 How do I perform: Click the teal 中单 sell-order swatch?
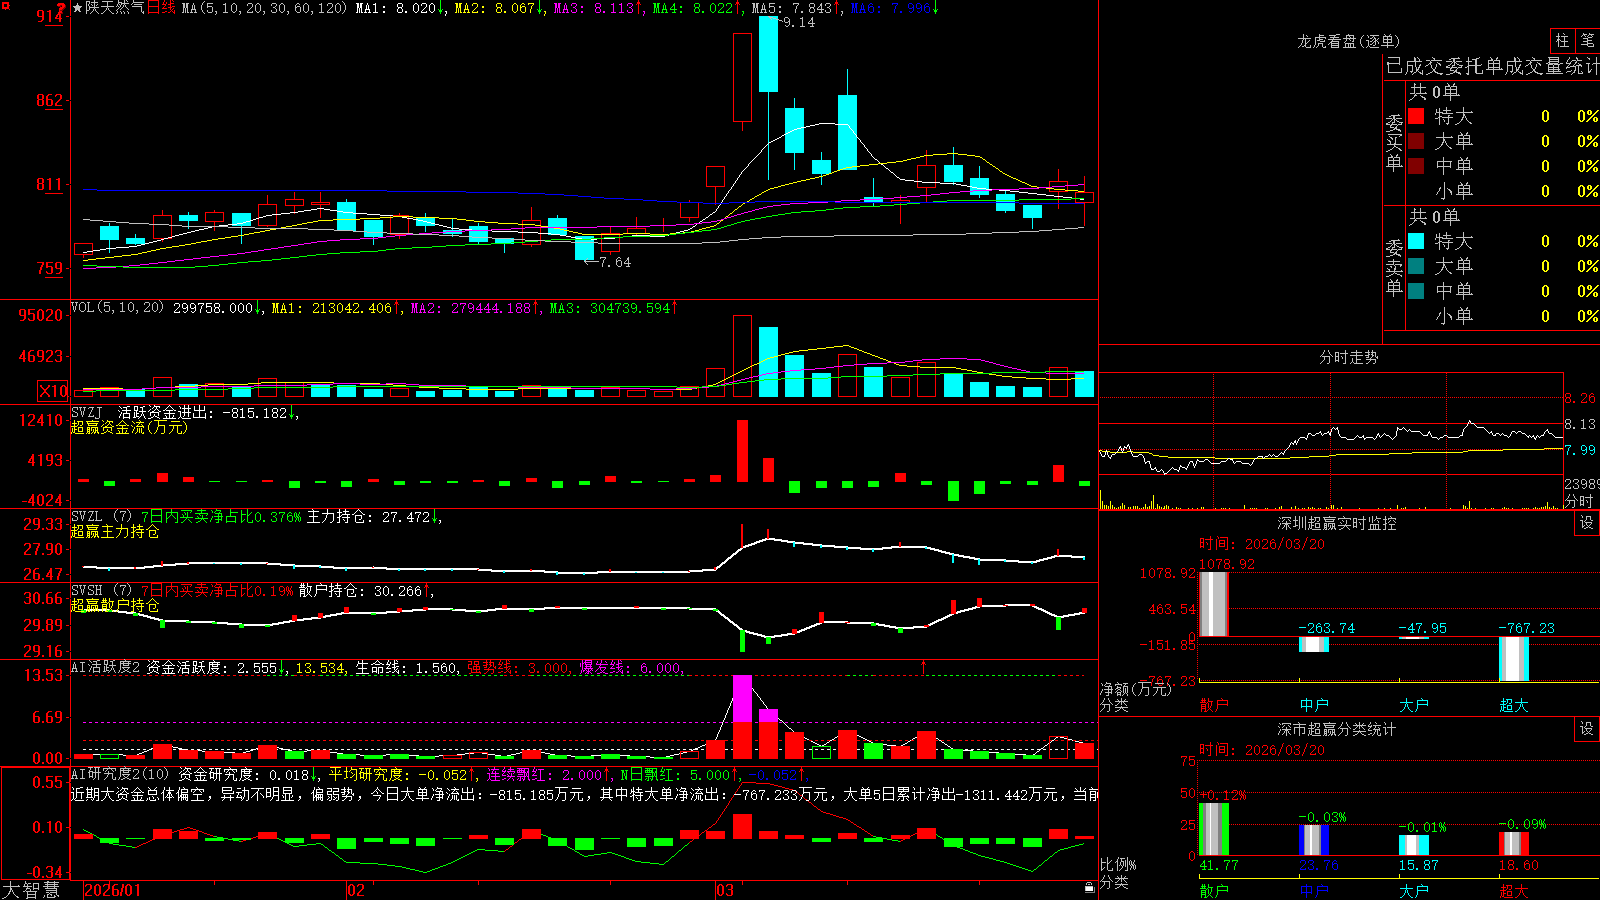(1416, 291)
